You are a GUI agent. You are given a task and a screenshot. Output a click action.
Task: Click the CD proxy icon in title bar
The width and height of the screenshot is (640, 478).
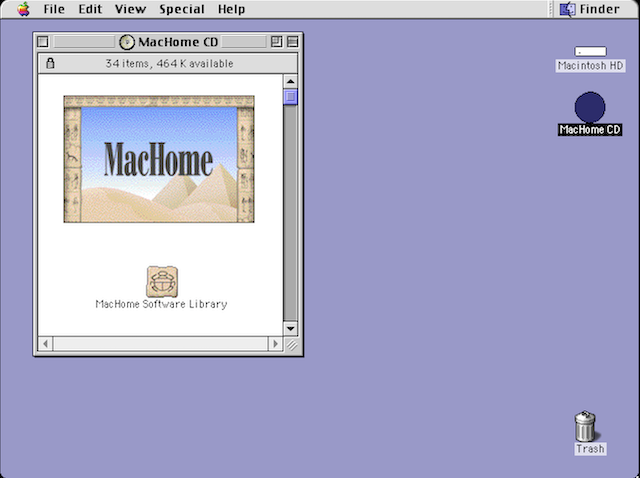pyautogui.click(x=127, y=42)
